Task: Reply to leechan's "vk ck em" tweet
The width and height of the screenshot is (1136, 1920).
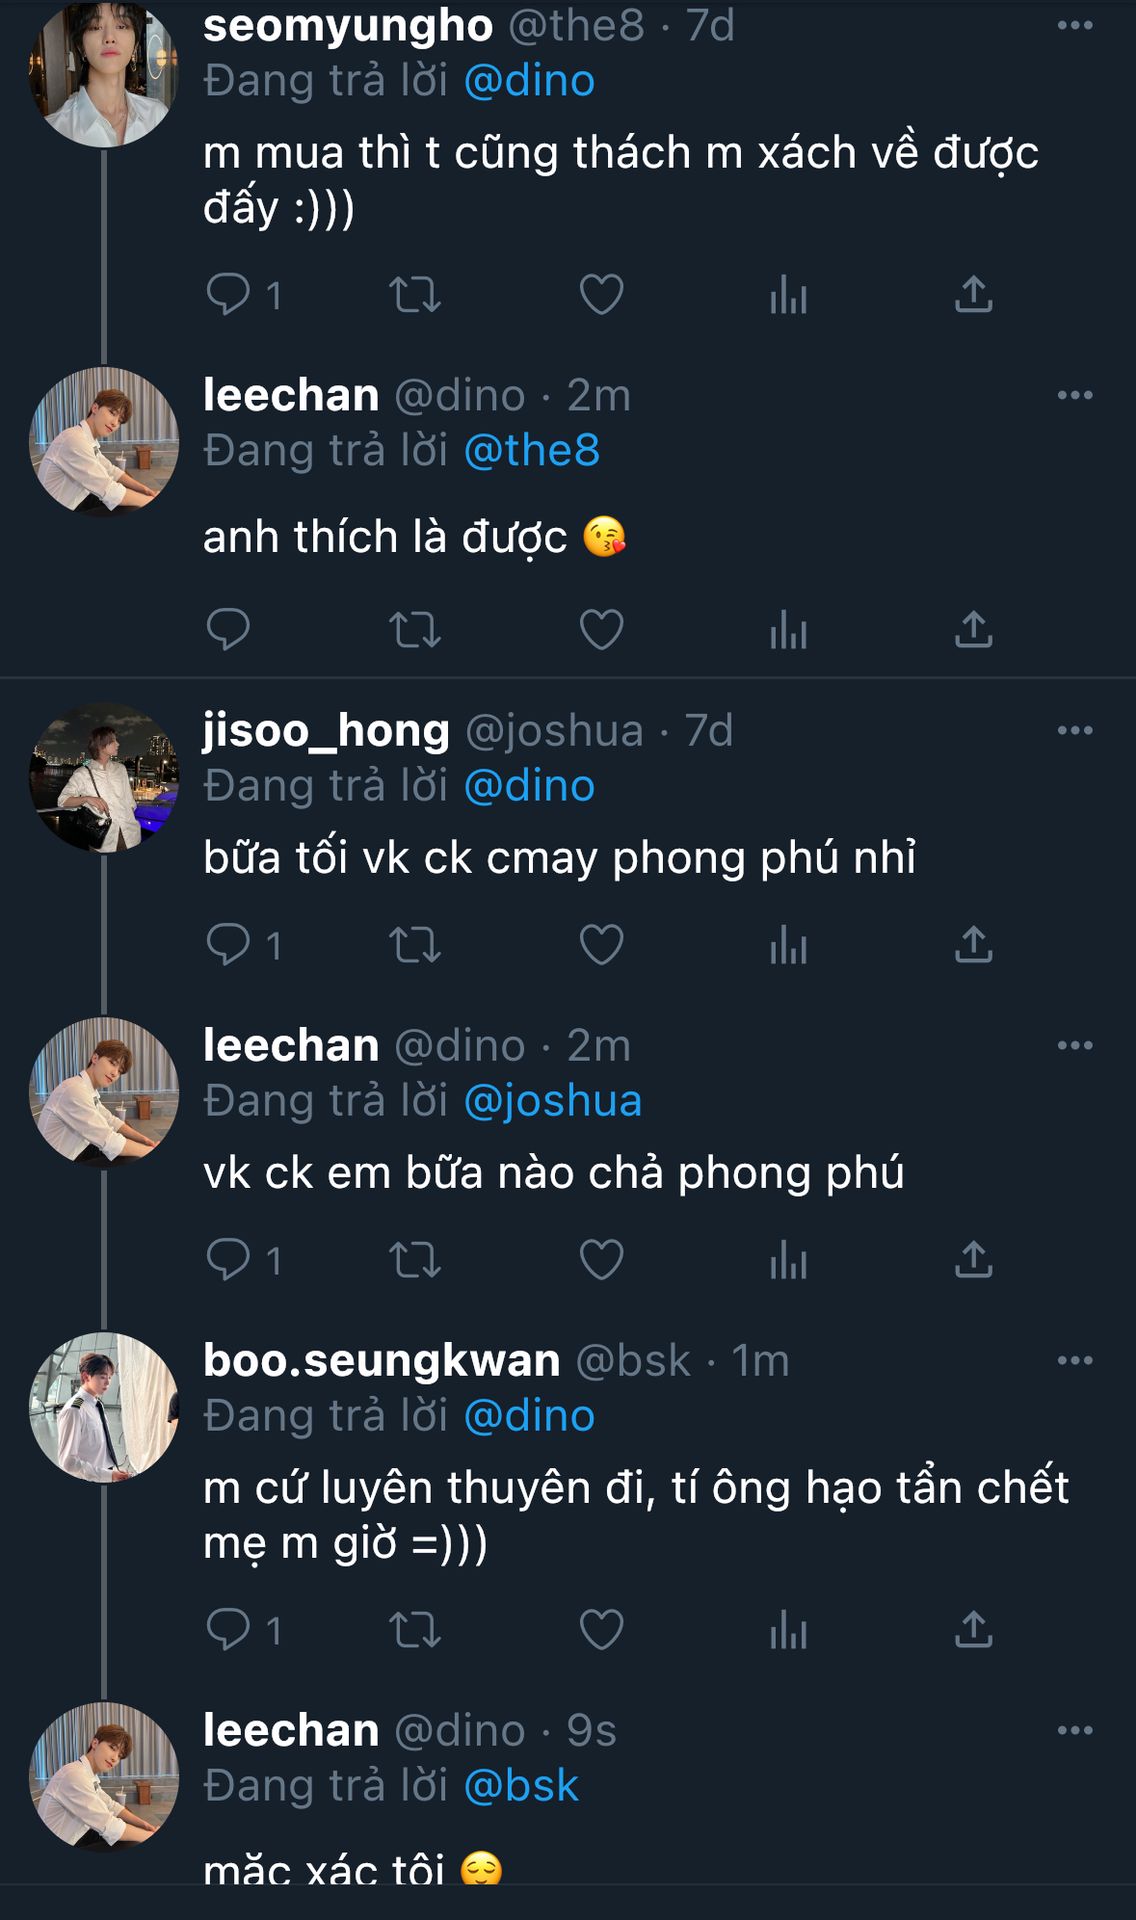Action: coord(228,1259)
